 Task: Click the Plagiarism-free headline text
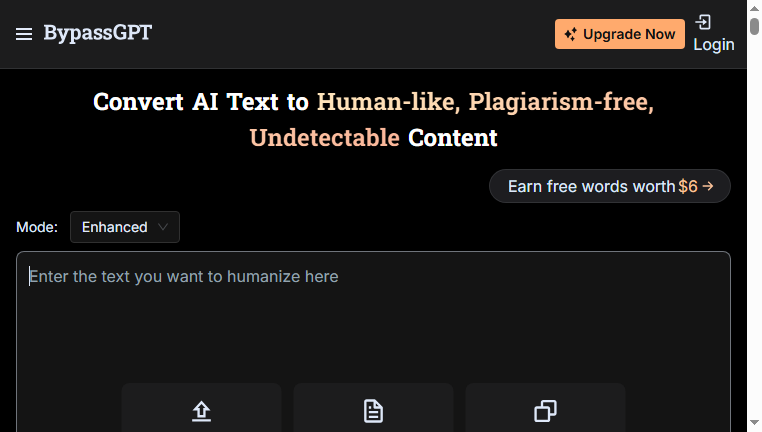[561, 102]
